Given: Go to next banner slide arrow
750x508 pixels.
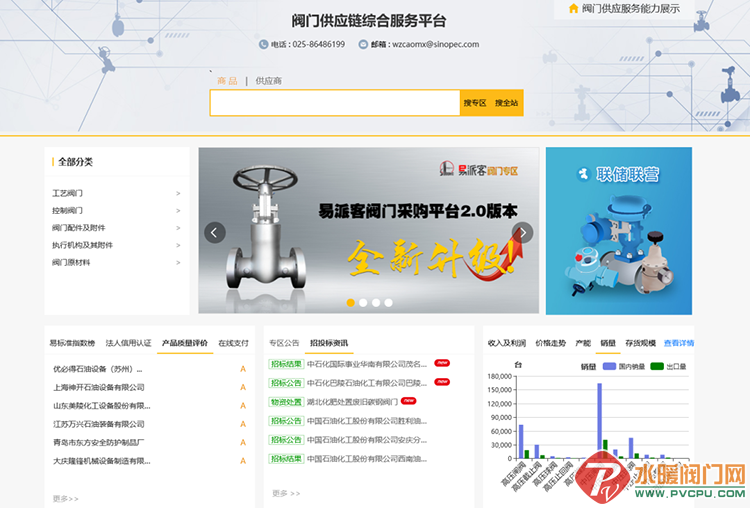Looking at the screenshot, I should click(x=522, y=232).
